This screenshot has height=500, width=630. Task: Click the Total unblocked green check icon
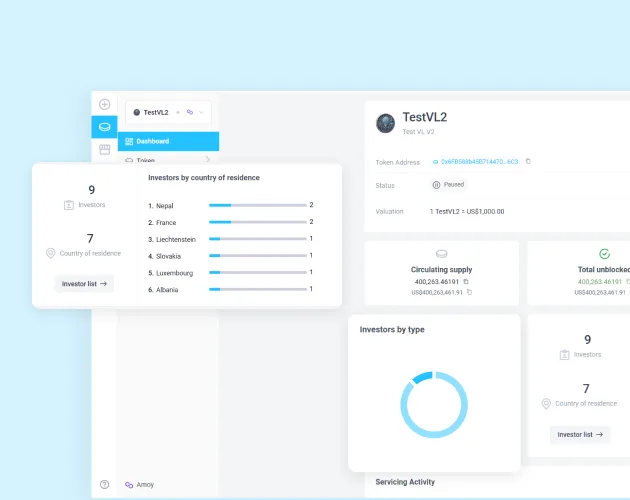point(605,254)
